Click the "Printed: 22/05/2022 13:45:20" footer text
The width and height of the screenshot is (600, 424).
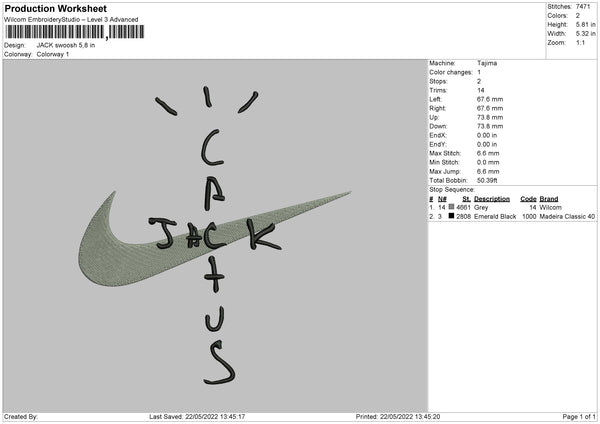coord(398,417)
